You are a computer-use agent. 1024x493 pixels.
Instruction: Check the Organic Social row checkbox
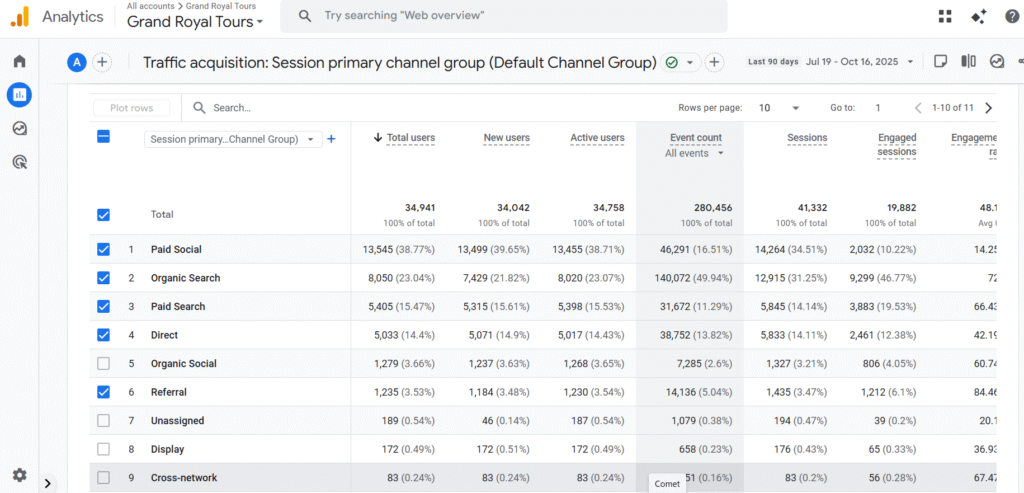point(103,363)
